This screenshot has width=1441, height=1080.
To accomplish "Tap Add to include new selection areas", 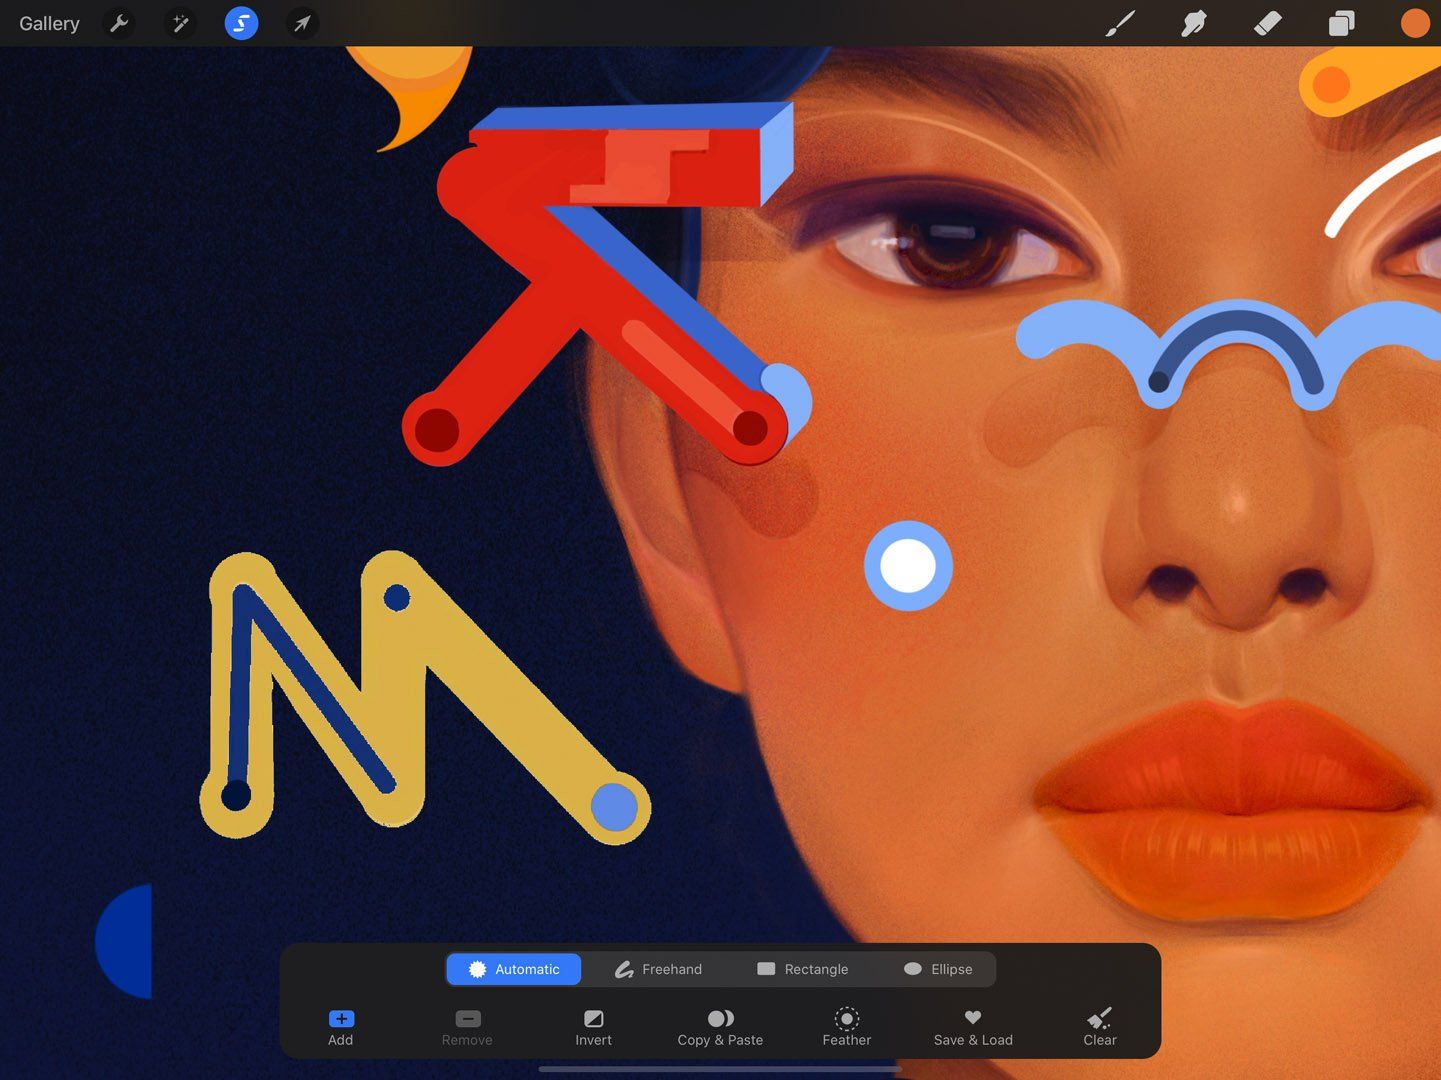I will click(340, 1028).
